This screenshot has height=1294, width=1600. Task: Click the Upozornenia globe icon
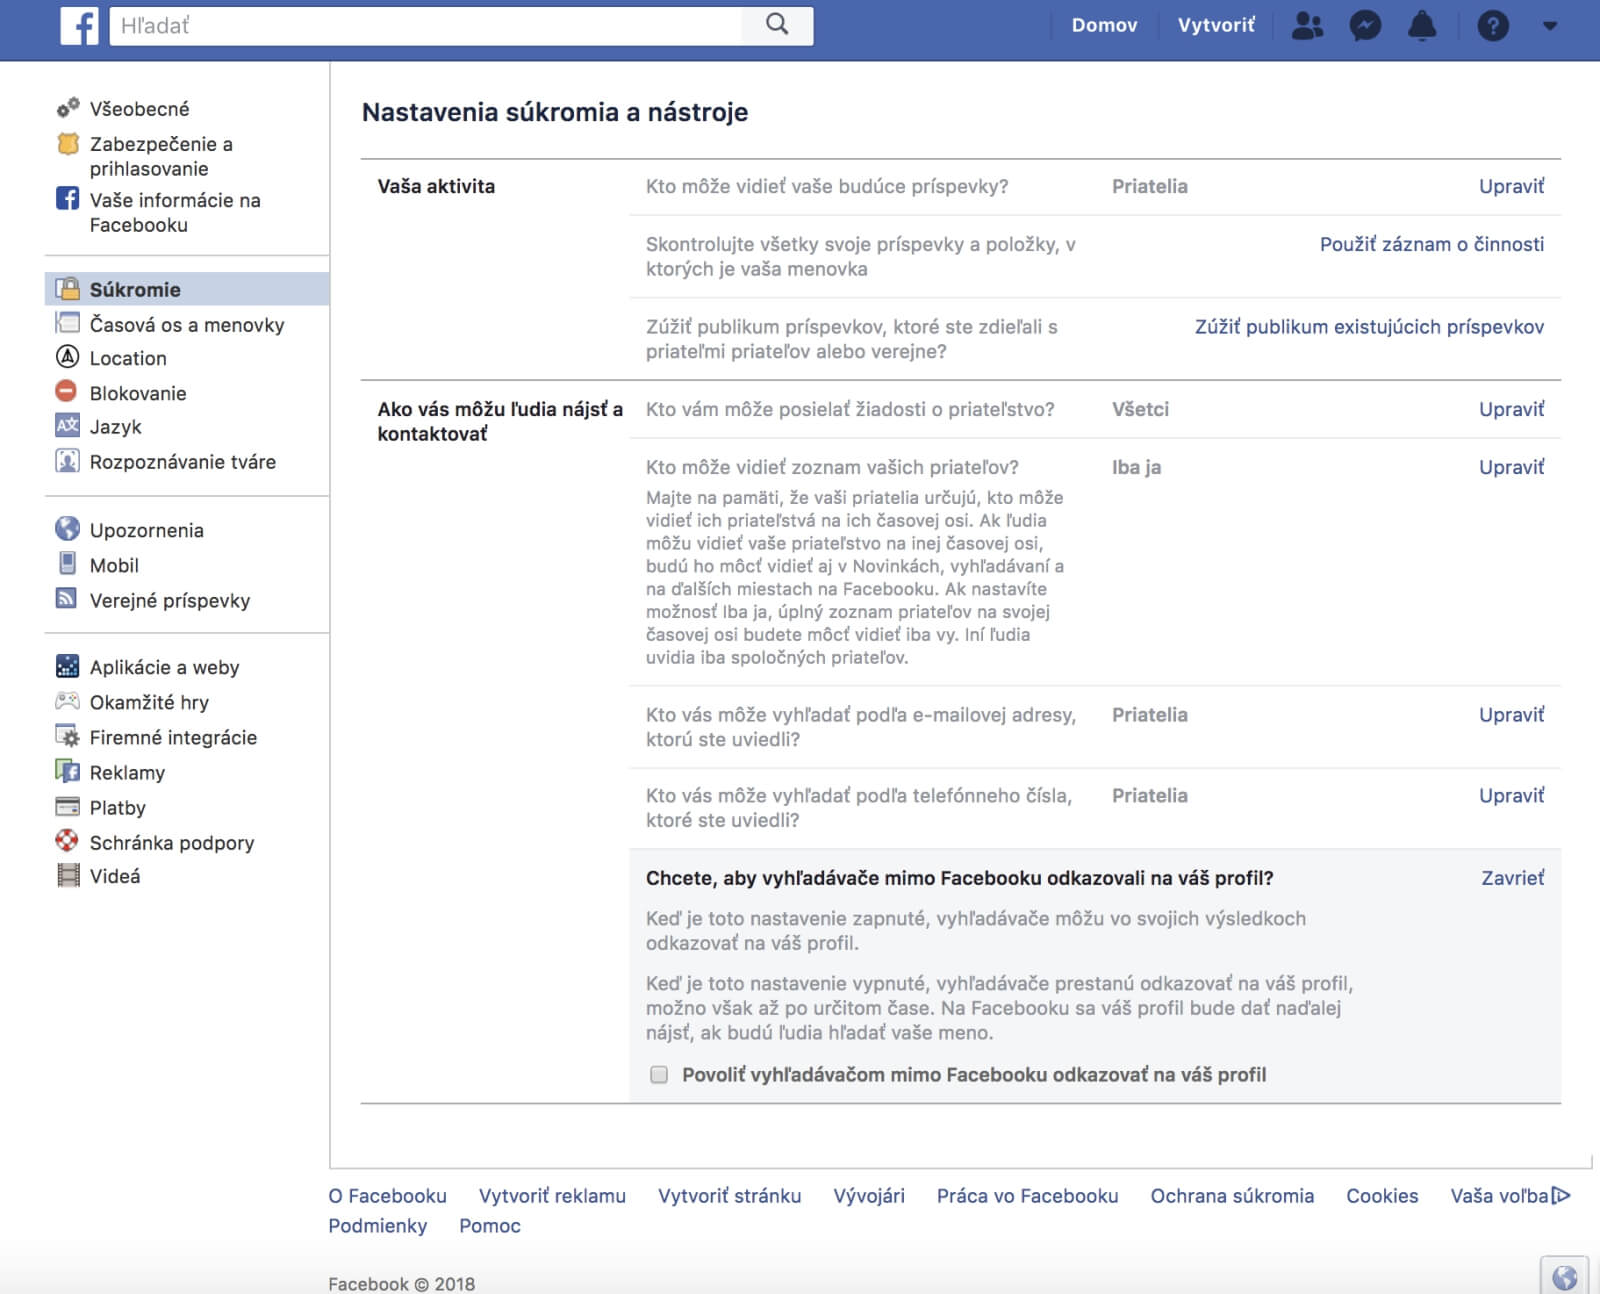click(x=67, y=528)
